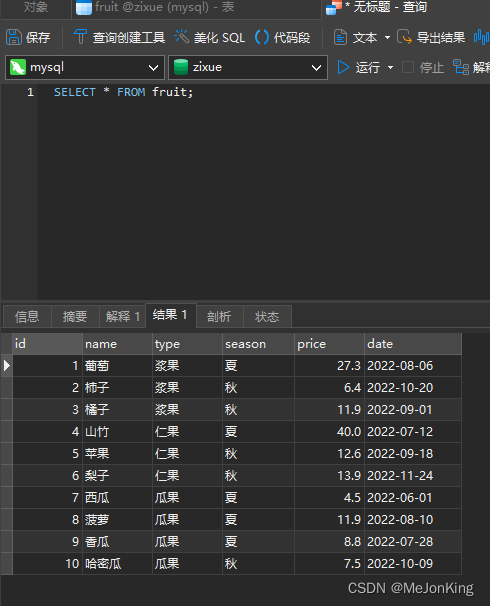Switch to the fruit @zixue table tab
The width and height of the screenshot is (490, 606).
tap(196, 7)
